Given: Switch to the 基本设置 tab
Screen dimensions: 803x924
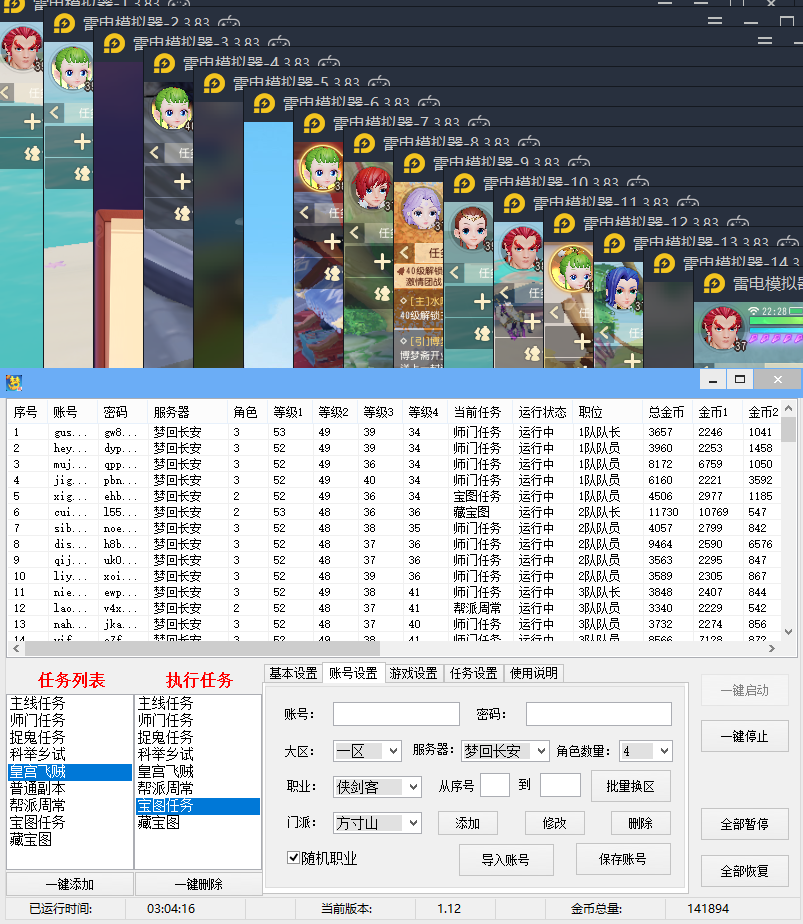Looking at the screenshot, I should tap(293, 673).
